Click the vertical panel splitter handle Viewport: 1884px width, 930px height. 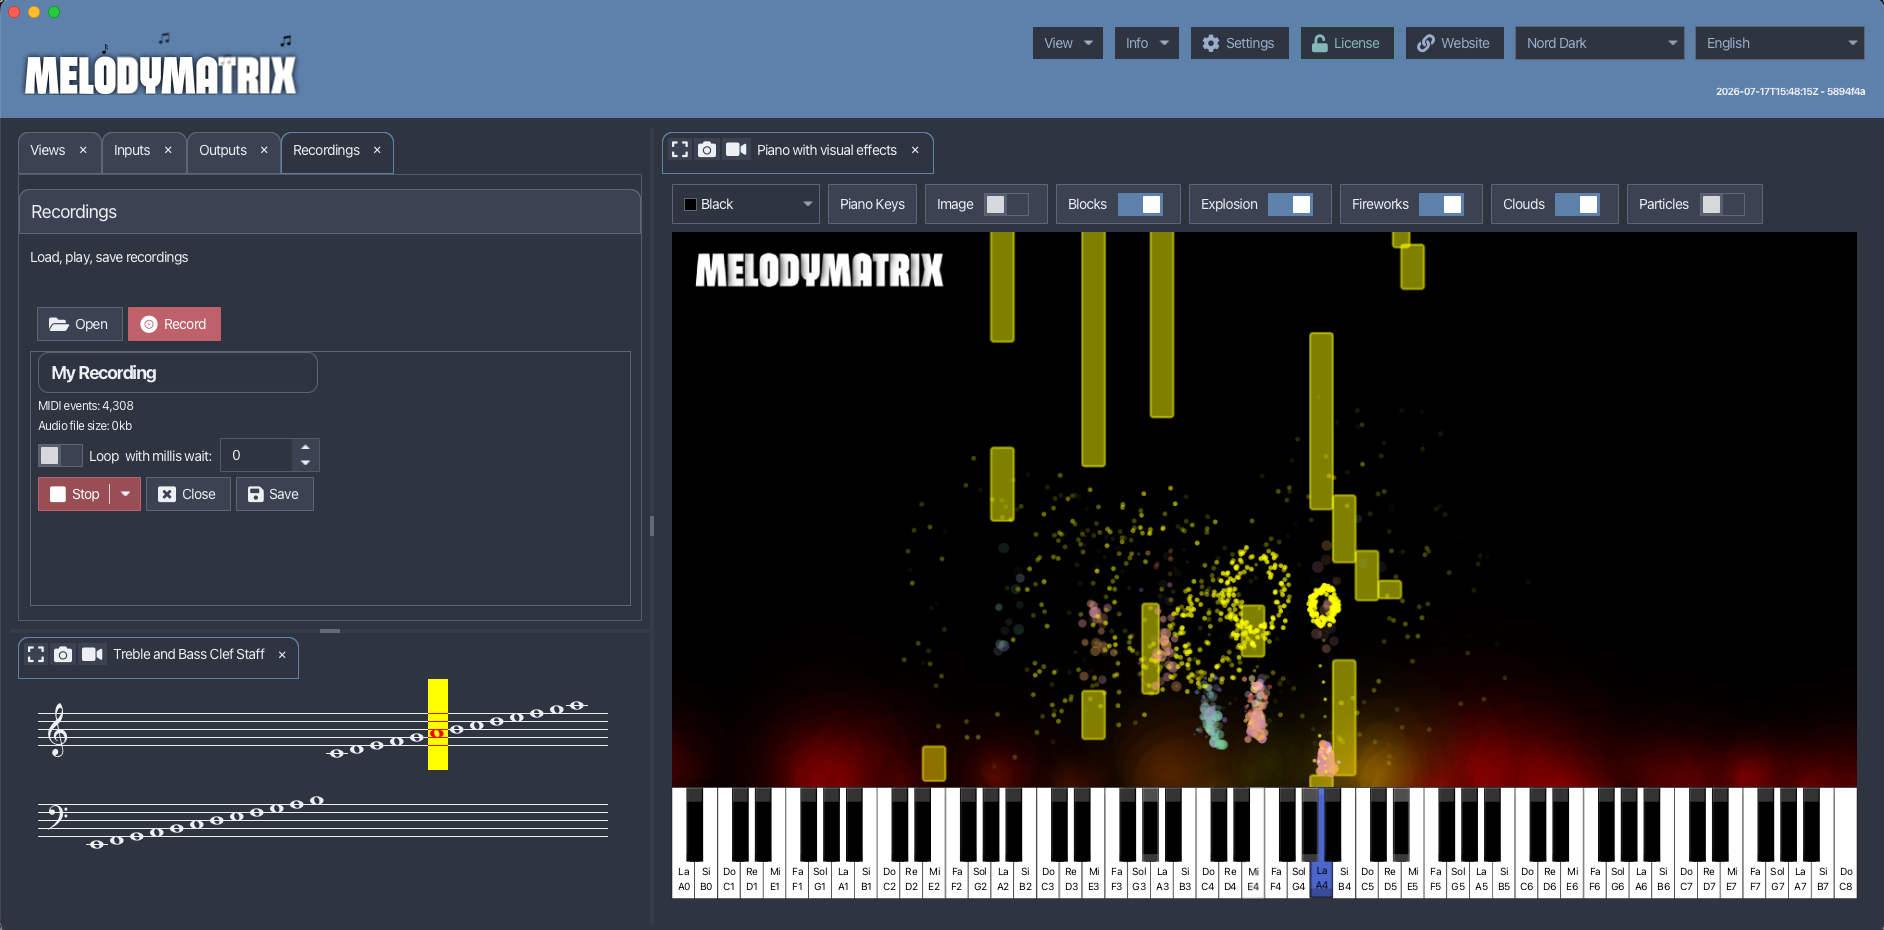click(x=652, y=526)
